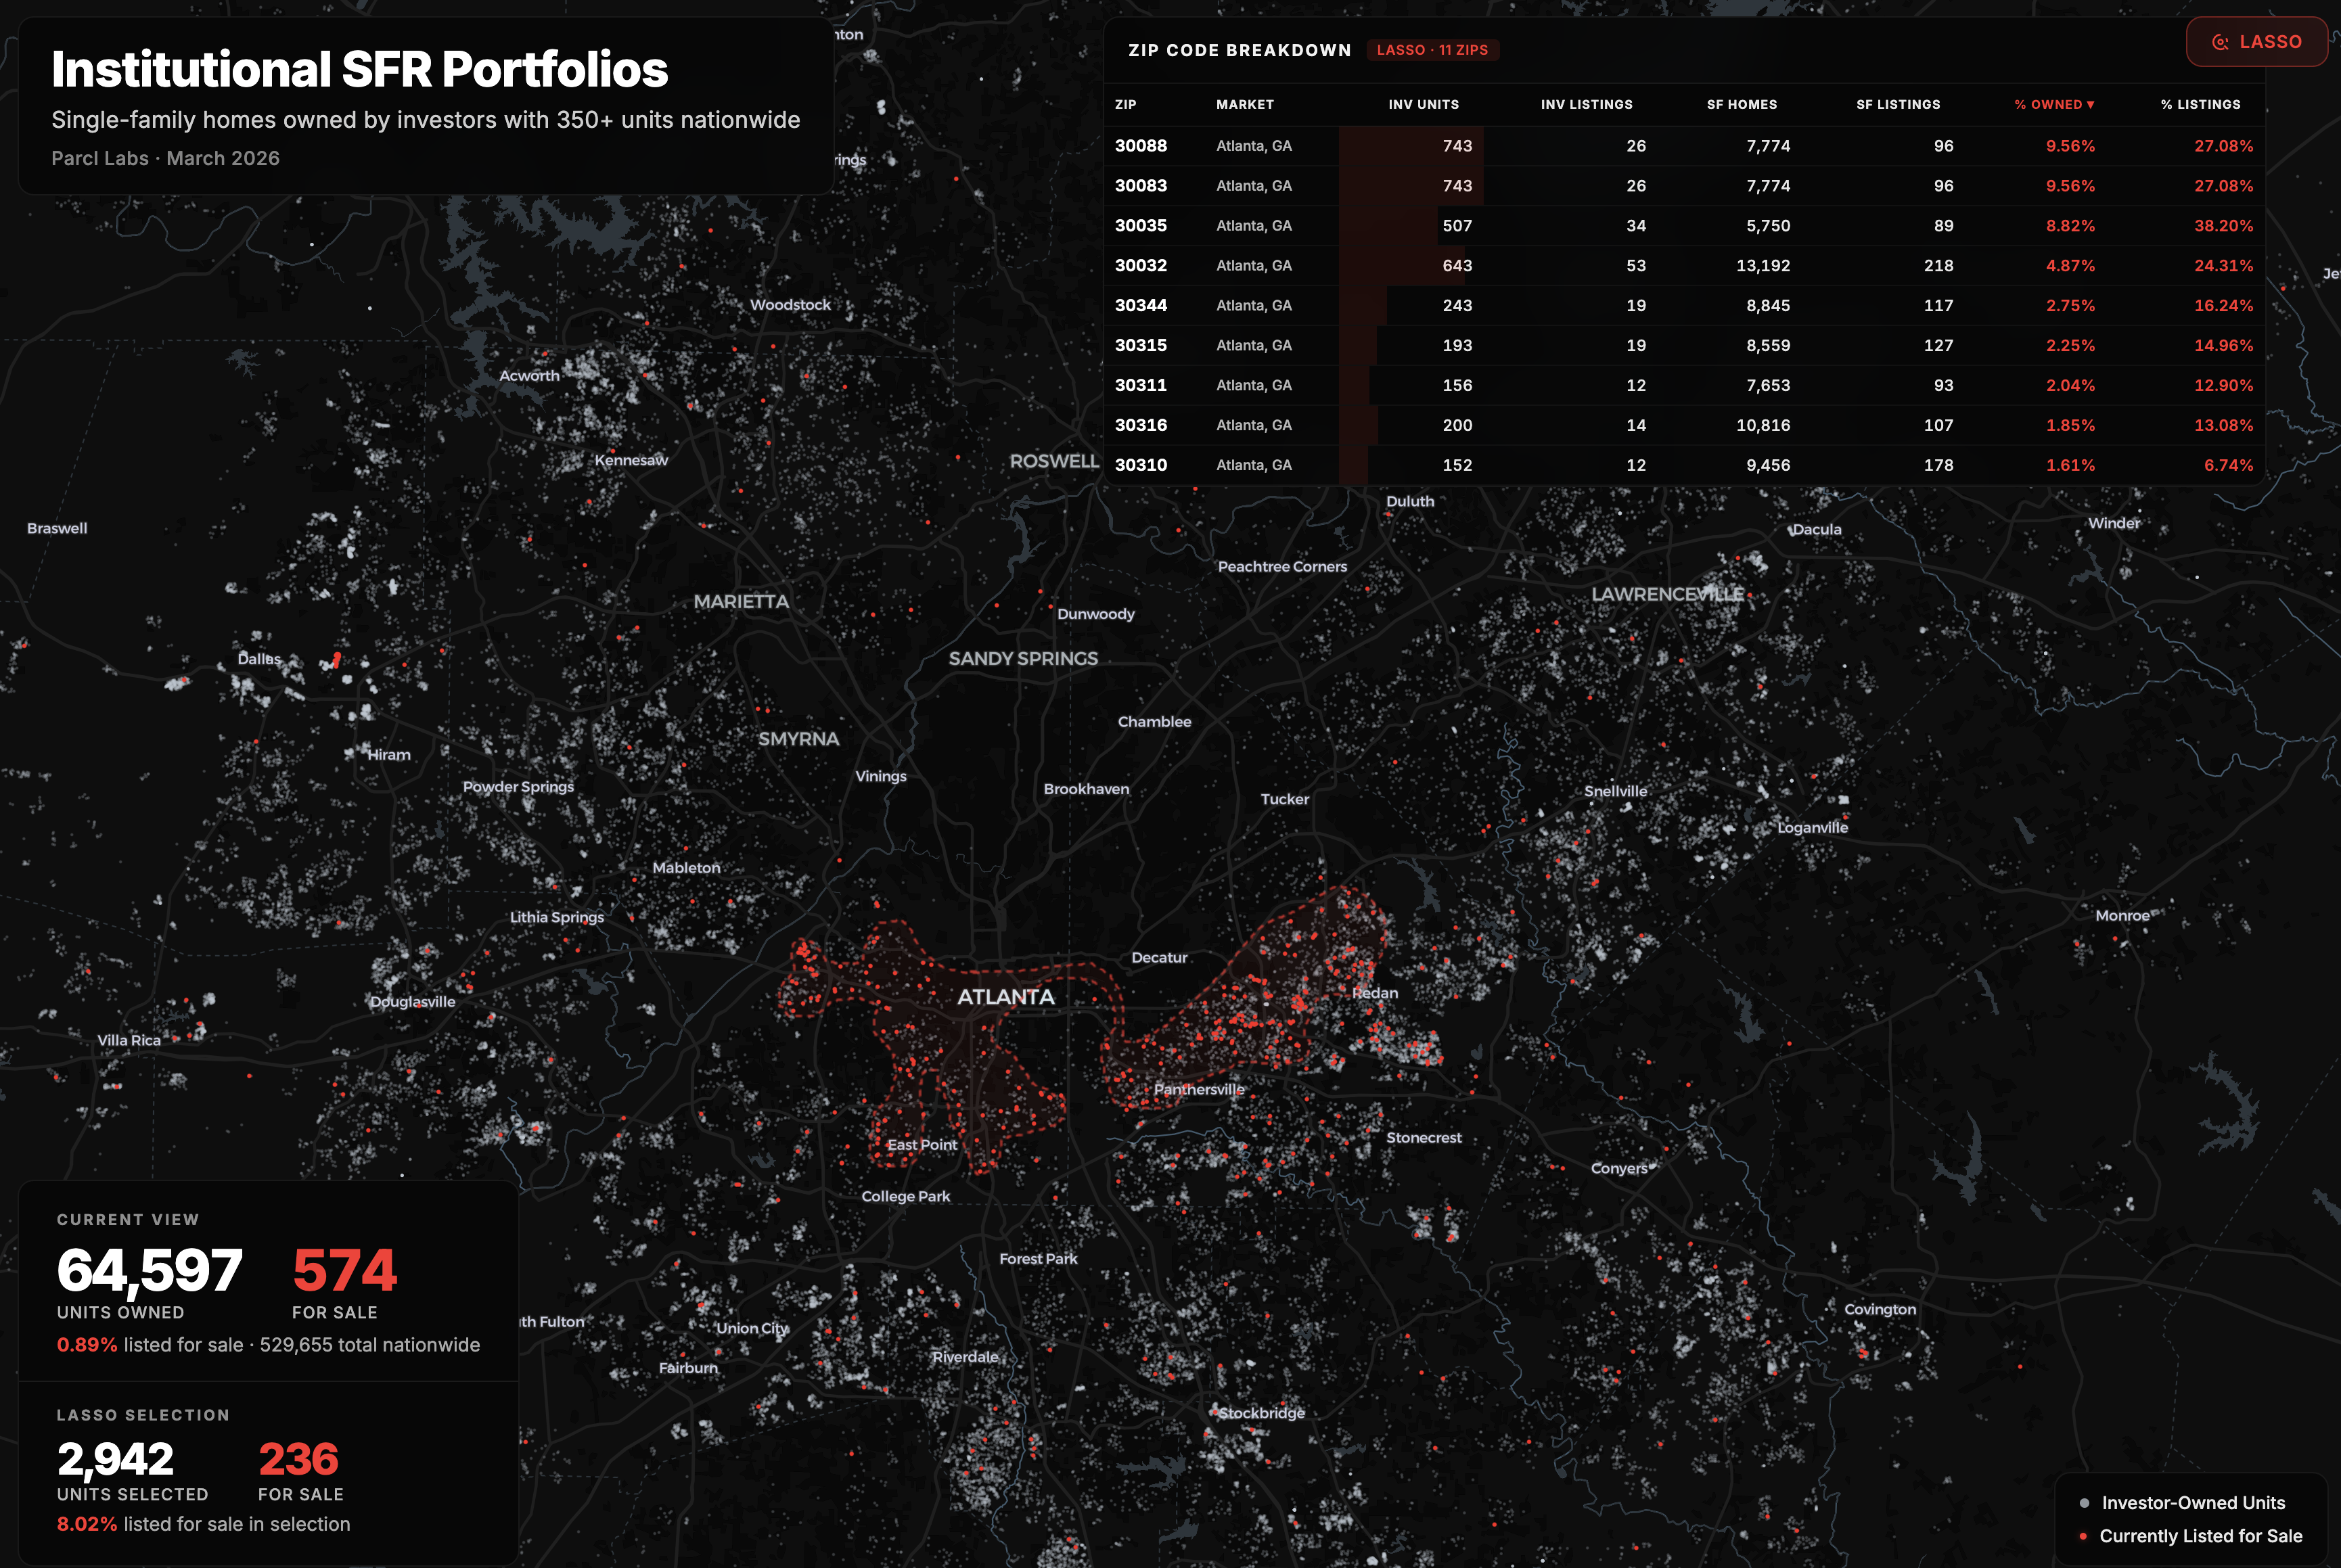The height and width of the screenshot is (1568, 2341).
Task: Click the red dot beside Currently Listed for Sale
Action: [x=2083, y=1536]
